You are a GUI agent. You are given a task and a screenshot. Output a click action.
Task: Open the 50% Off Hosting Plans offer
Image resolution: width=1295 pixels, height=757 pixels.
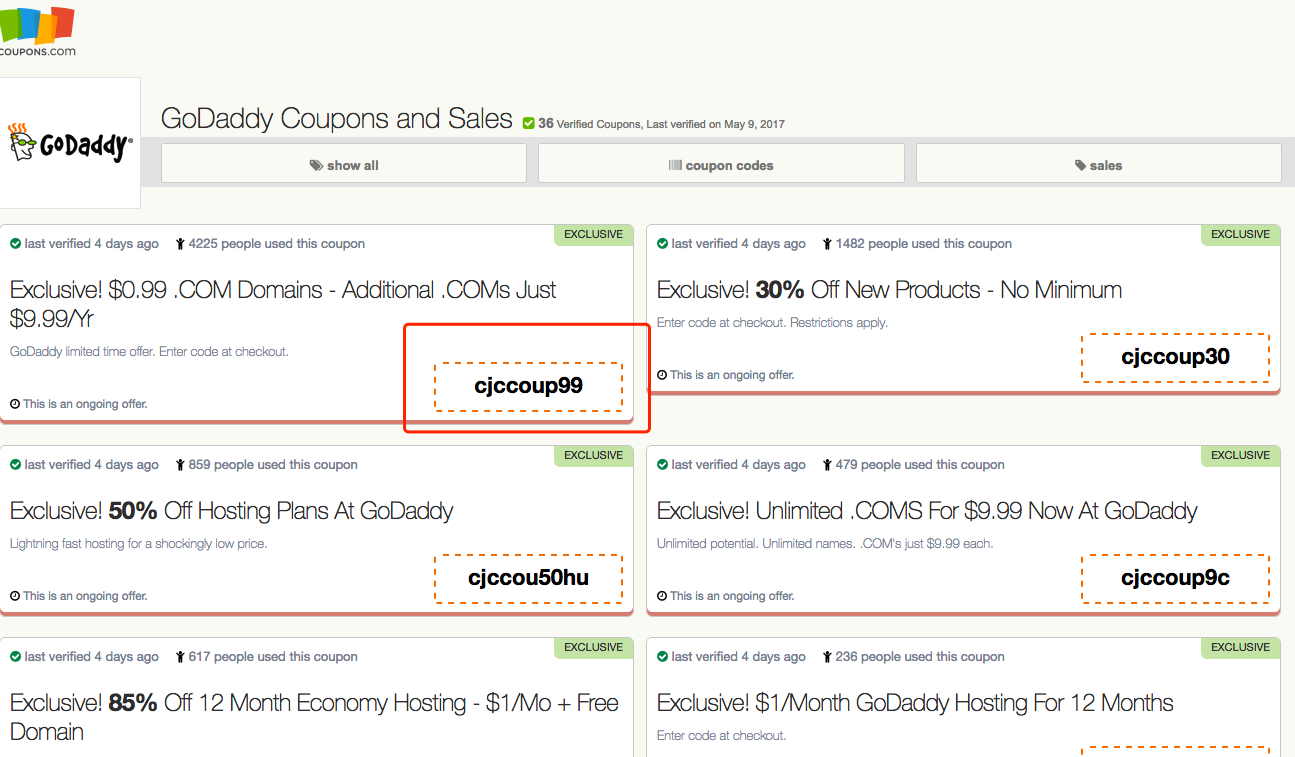click(x=232, y=511)
